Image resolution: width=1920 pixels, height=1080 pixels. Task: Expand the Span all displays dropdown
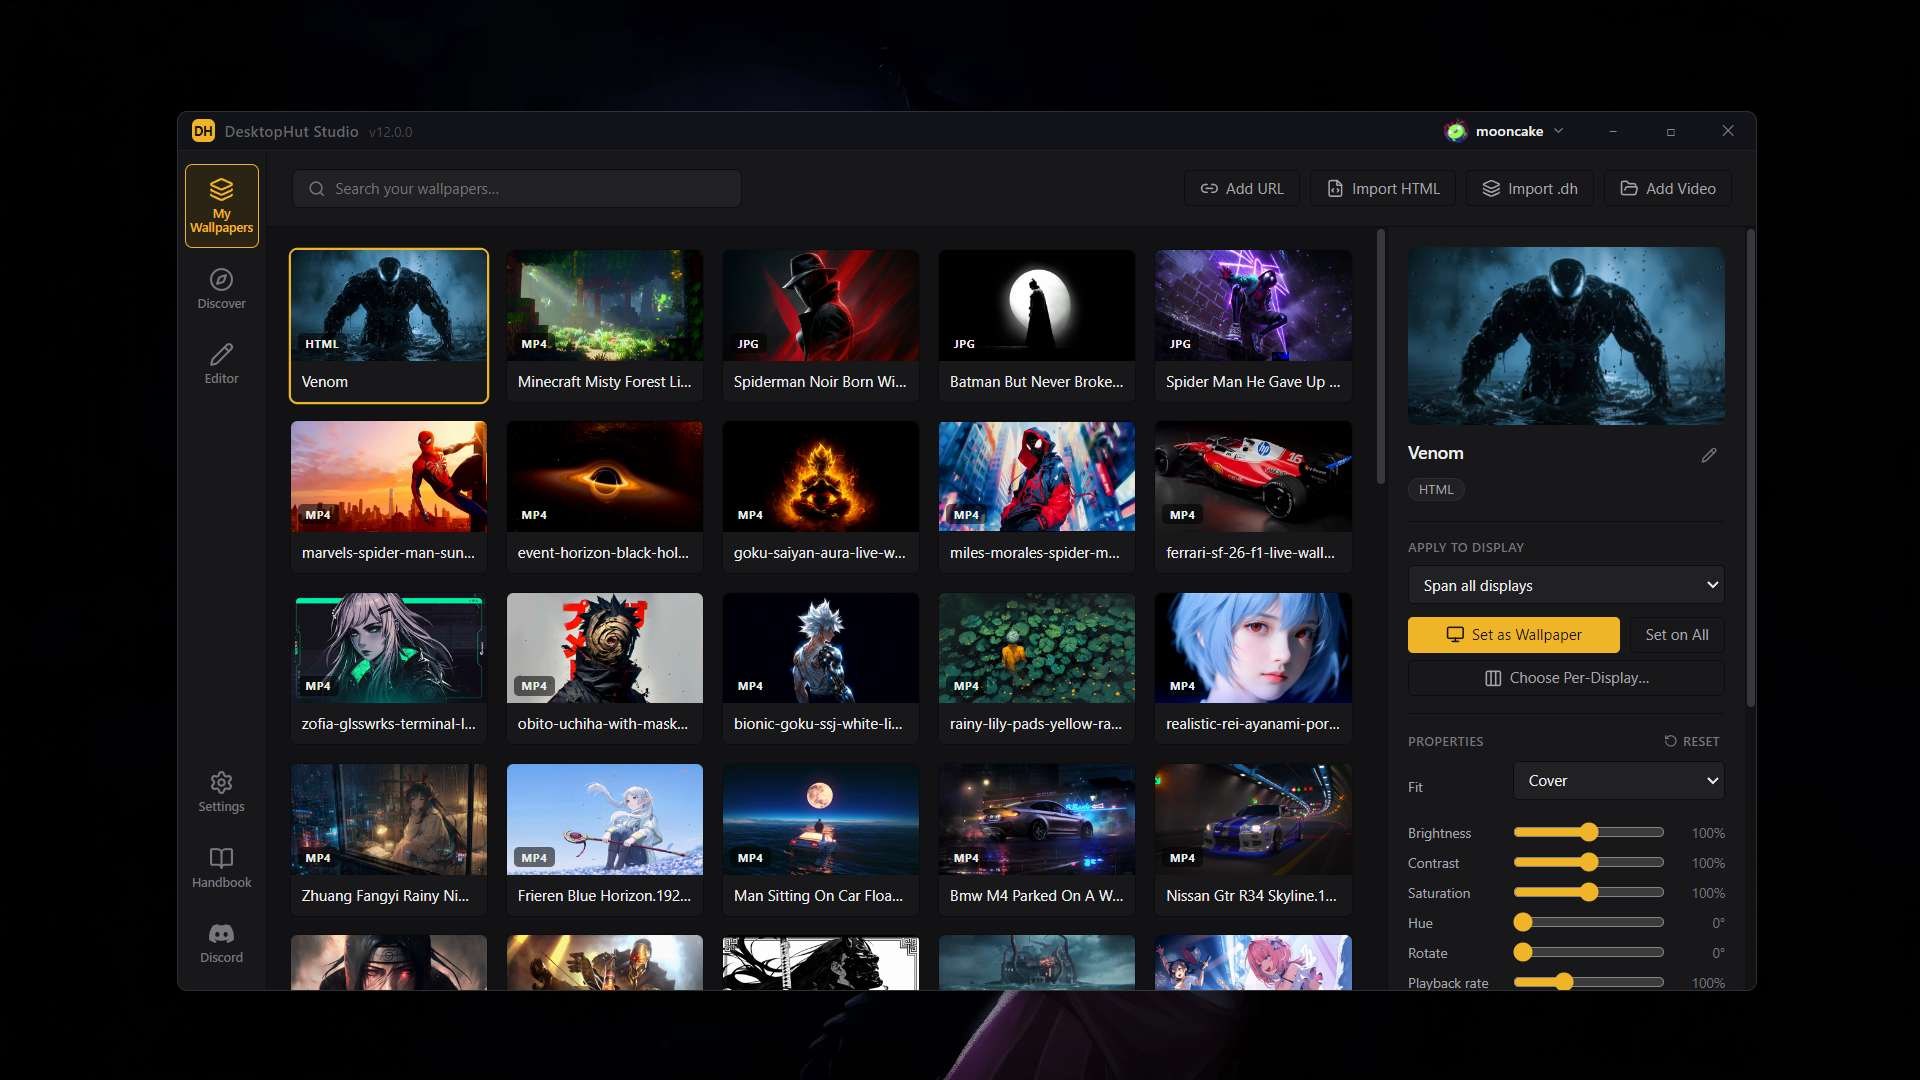(x=1566, y=585)
